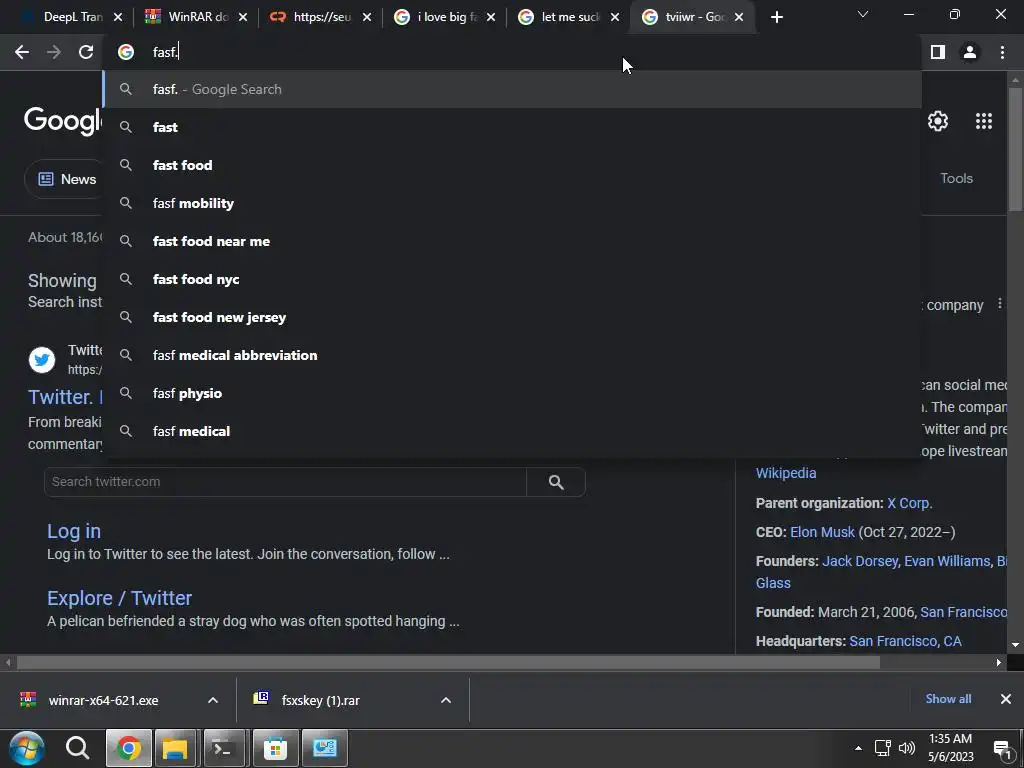
Task: Close the tviiwr Google tab
Action: 739,18
